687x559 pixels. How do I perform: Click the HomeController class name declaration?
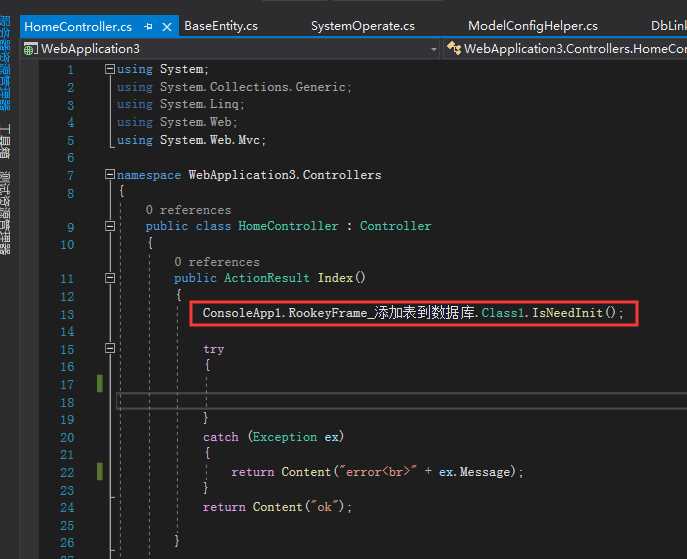click(288, 226)
